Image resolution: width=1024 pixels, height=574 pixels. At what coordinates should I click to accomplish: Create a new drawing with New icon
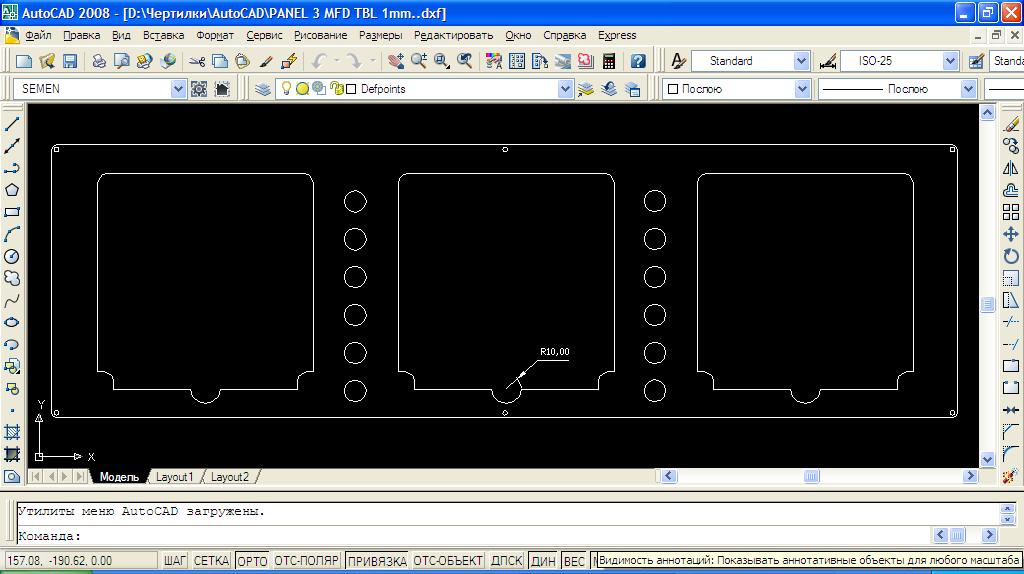(x=24, y=61)
